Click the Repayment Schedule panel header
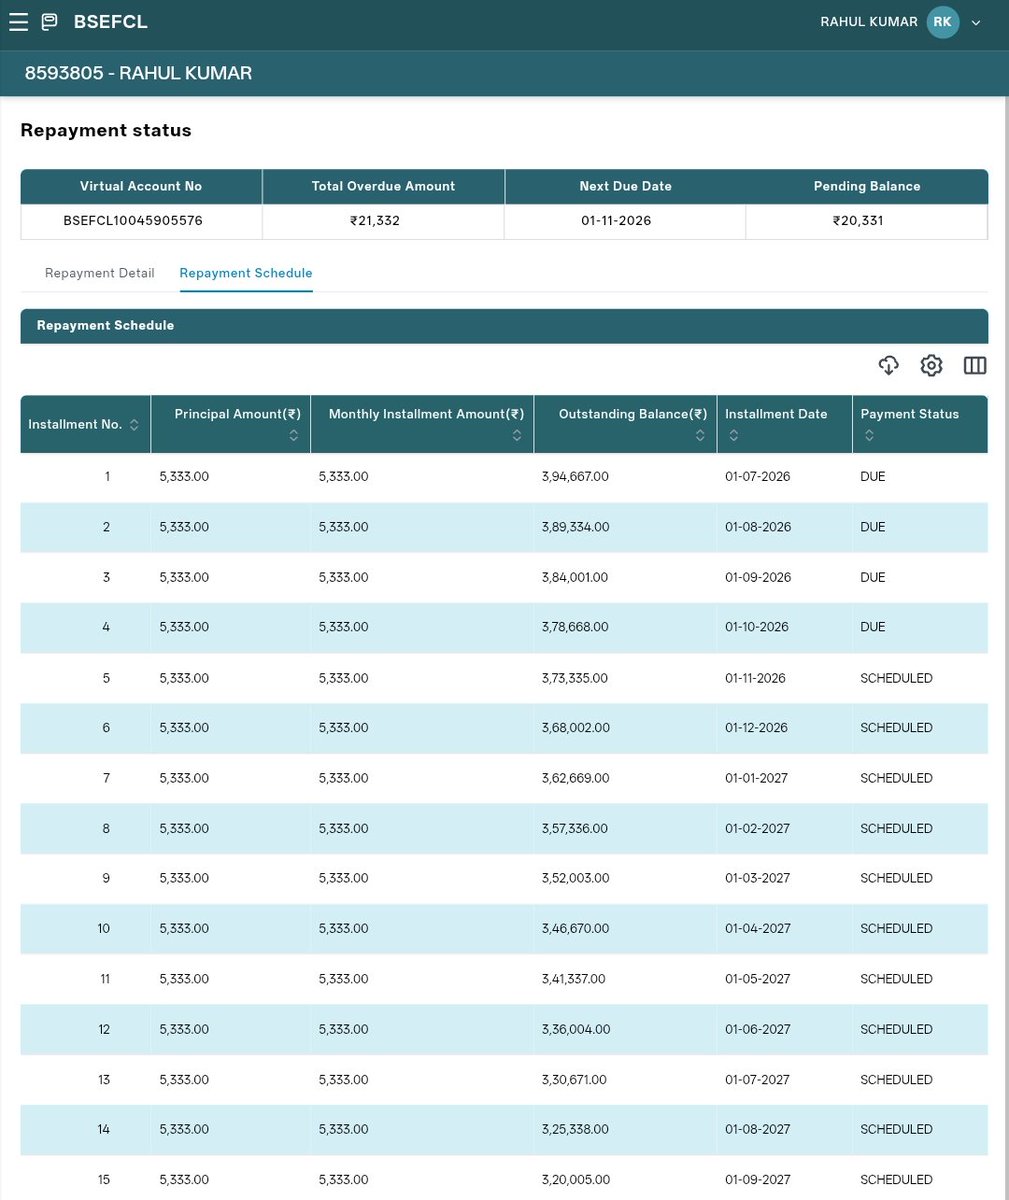Screen dimensions: 1009x1200 504,326
